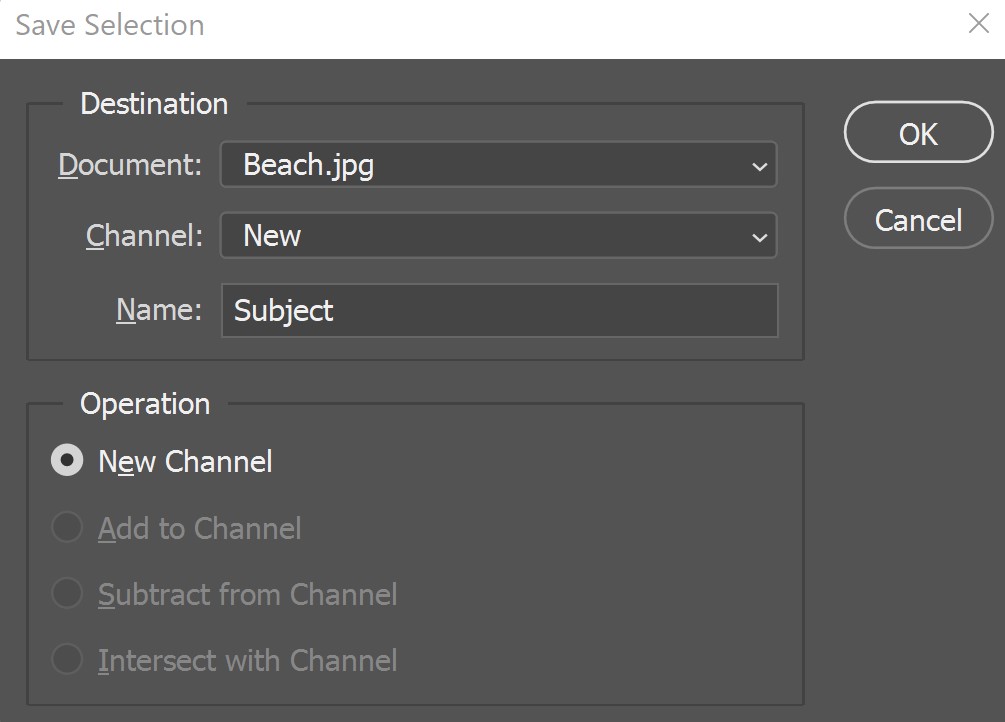The width and height of the screenshot is (1005, 722).
Task: Click OK to save the selection
Action: 918,132
